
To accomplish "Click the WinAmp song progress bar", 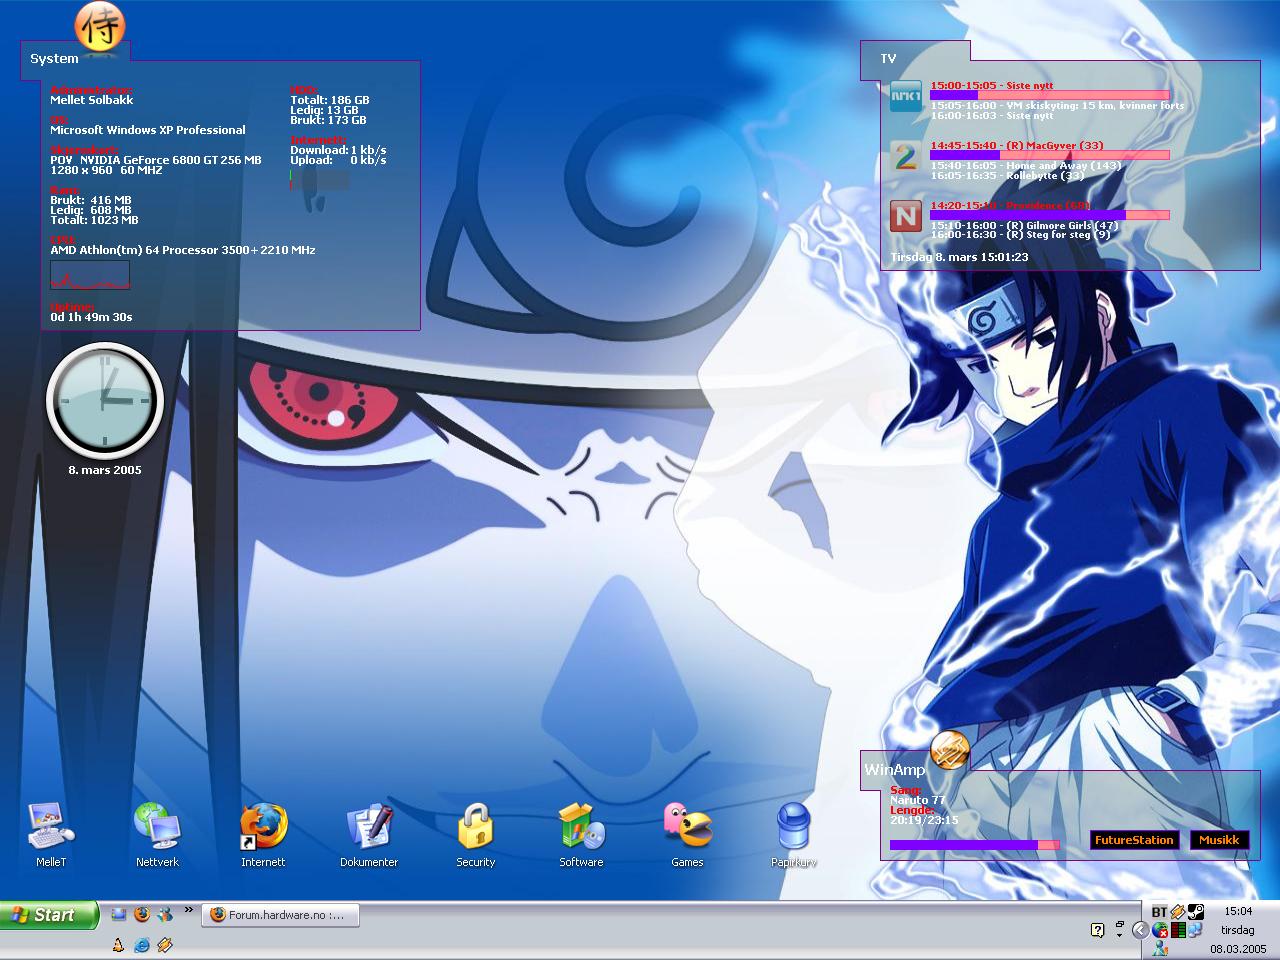I will 975,845.
